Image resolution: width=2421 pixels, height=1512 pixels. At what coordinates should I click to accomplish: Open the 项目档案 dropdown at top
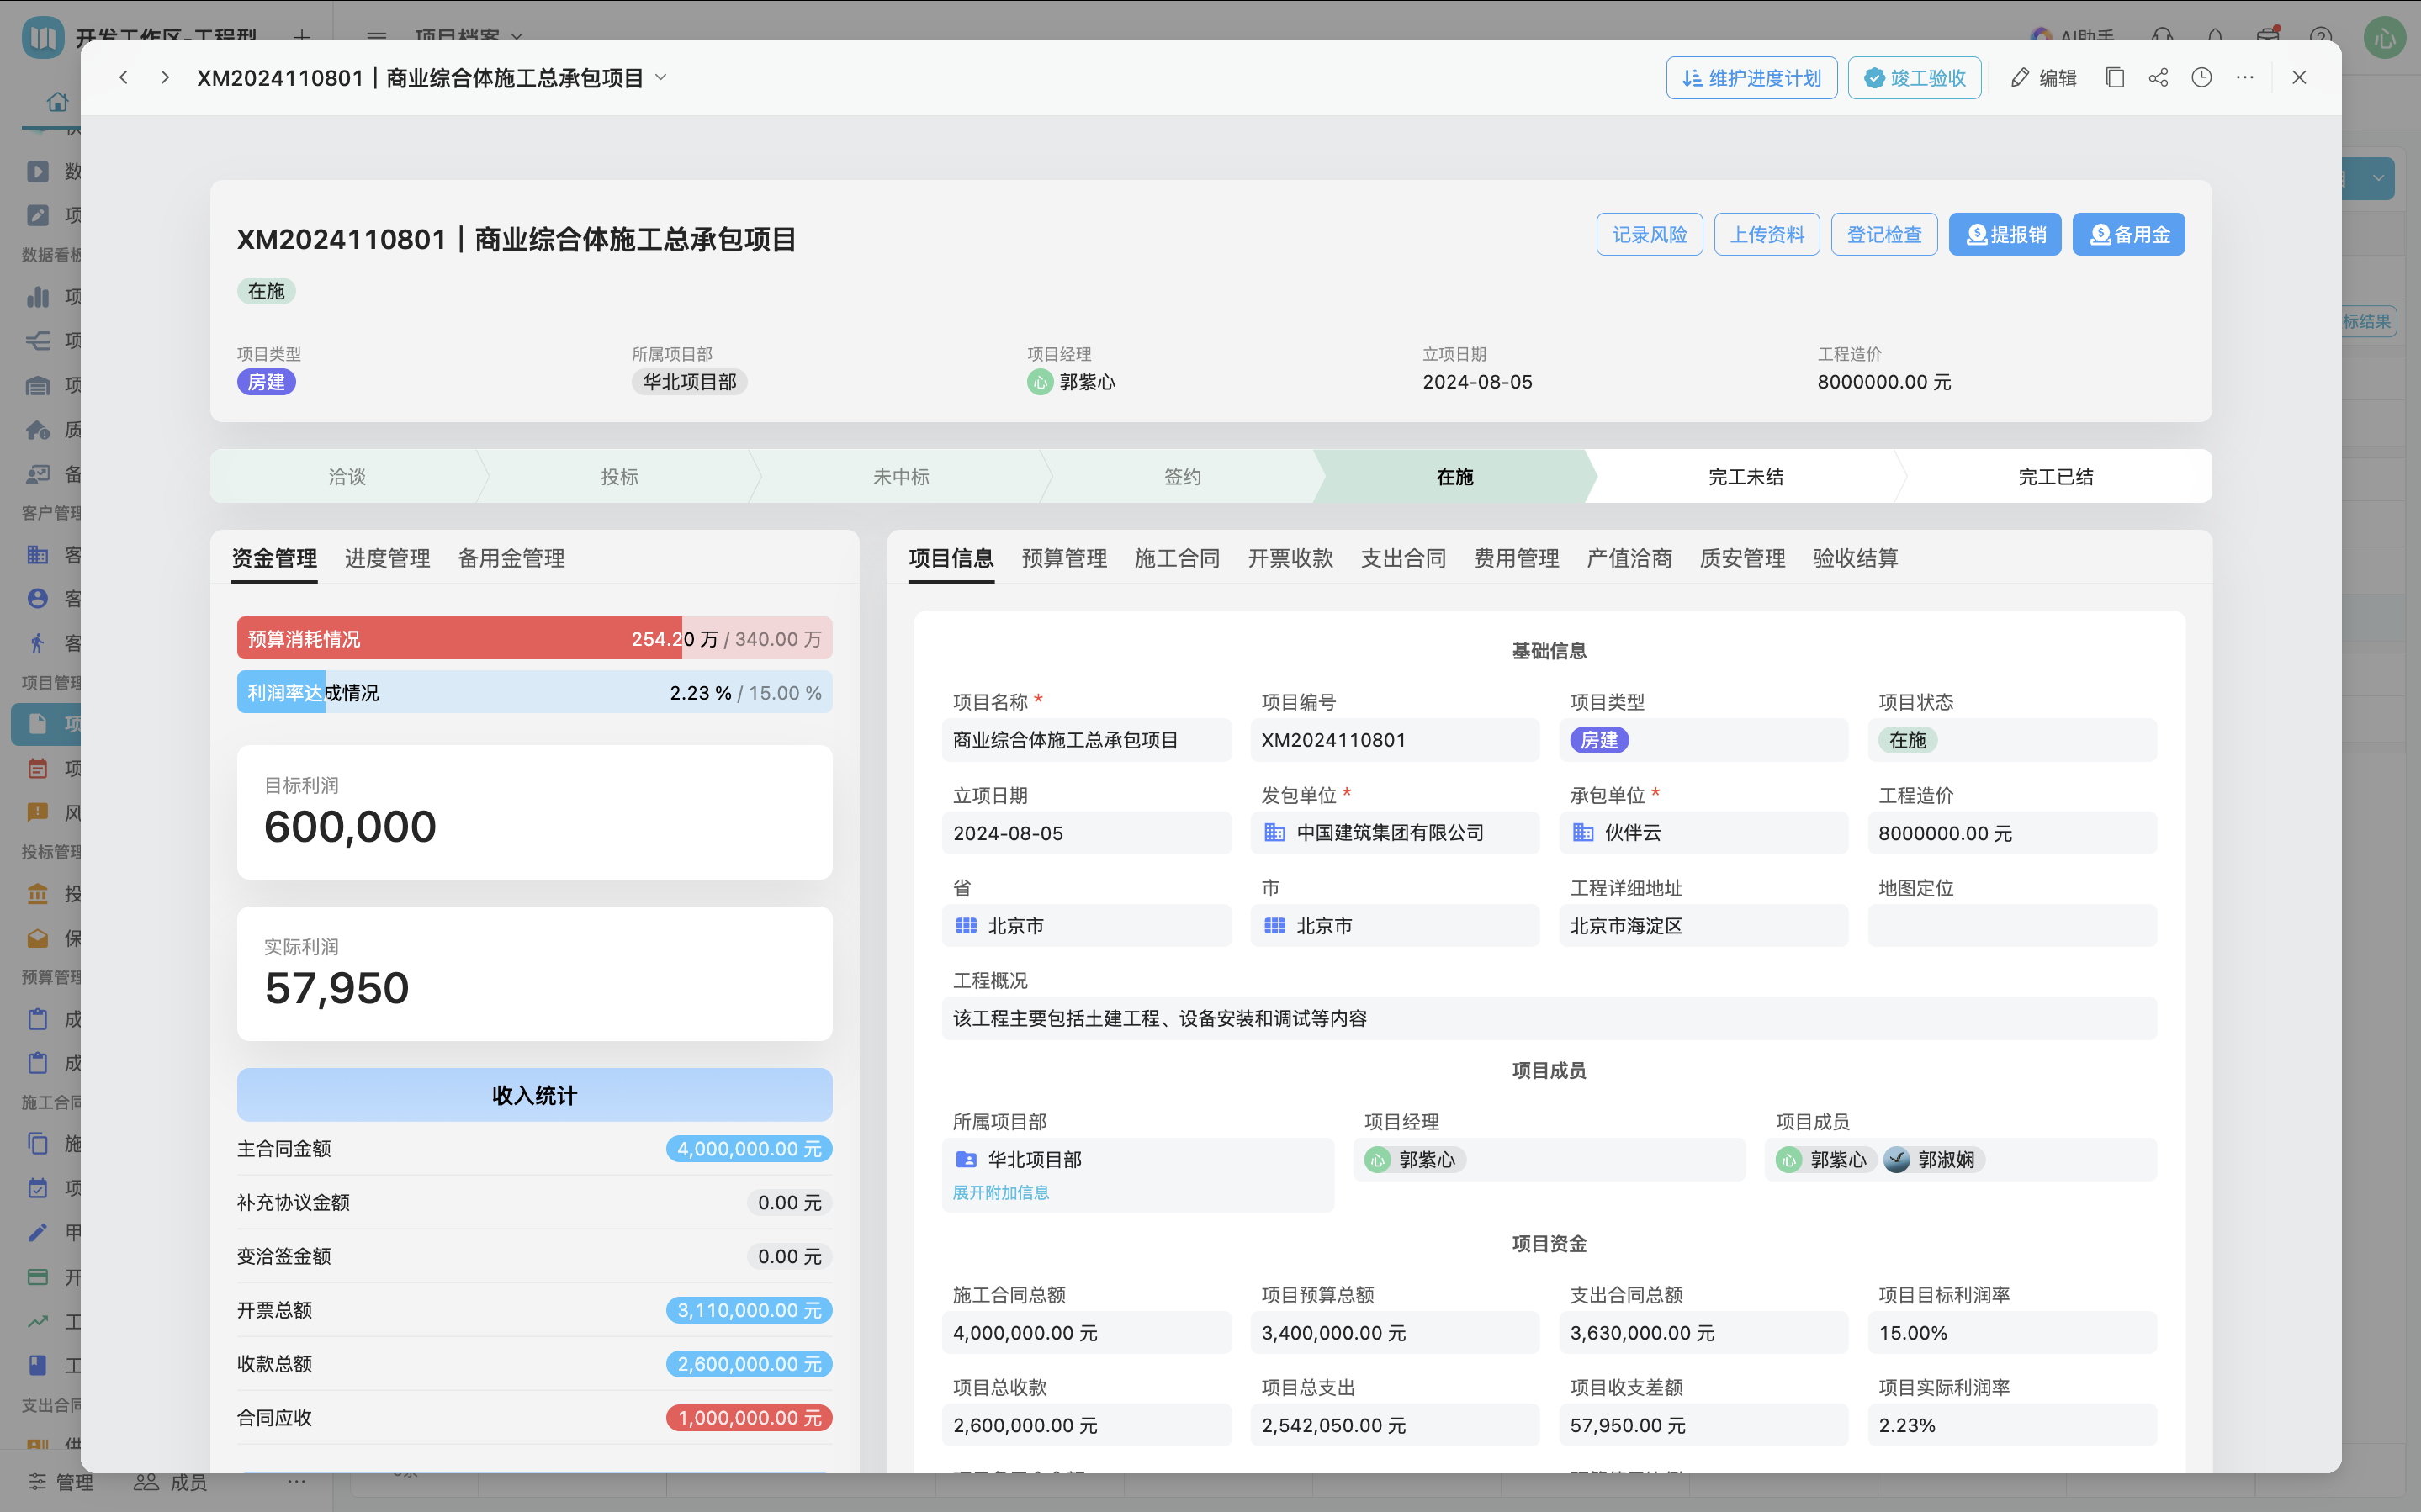(x=464, y=37)
